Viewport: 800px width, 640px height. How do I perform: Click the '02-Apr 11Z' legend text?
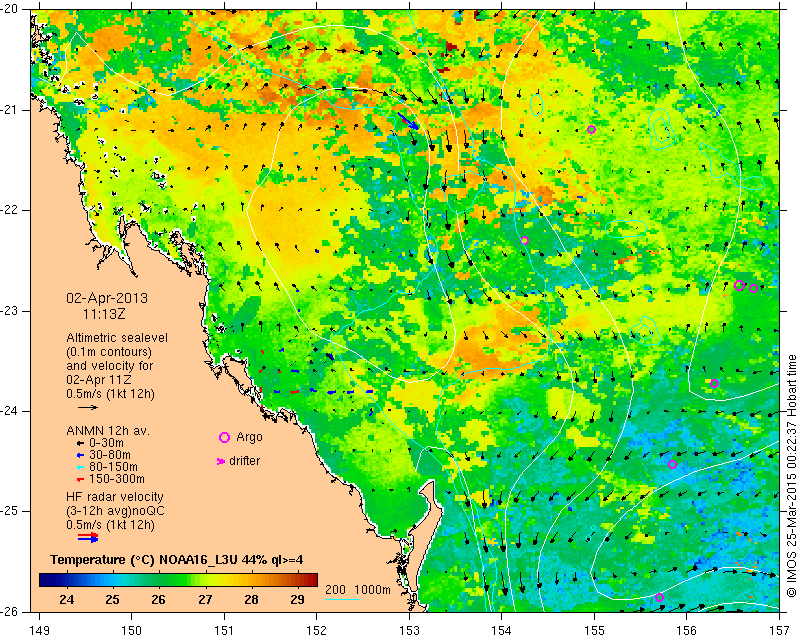(x=98, y=380)
